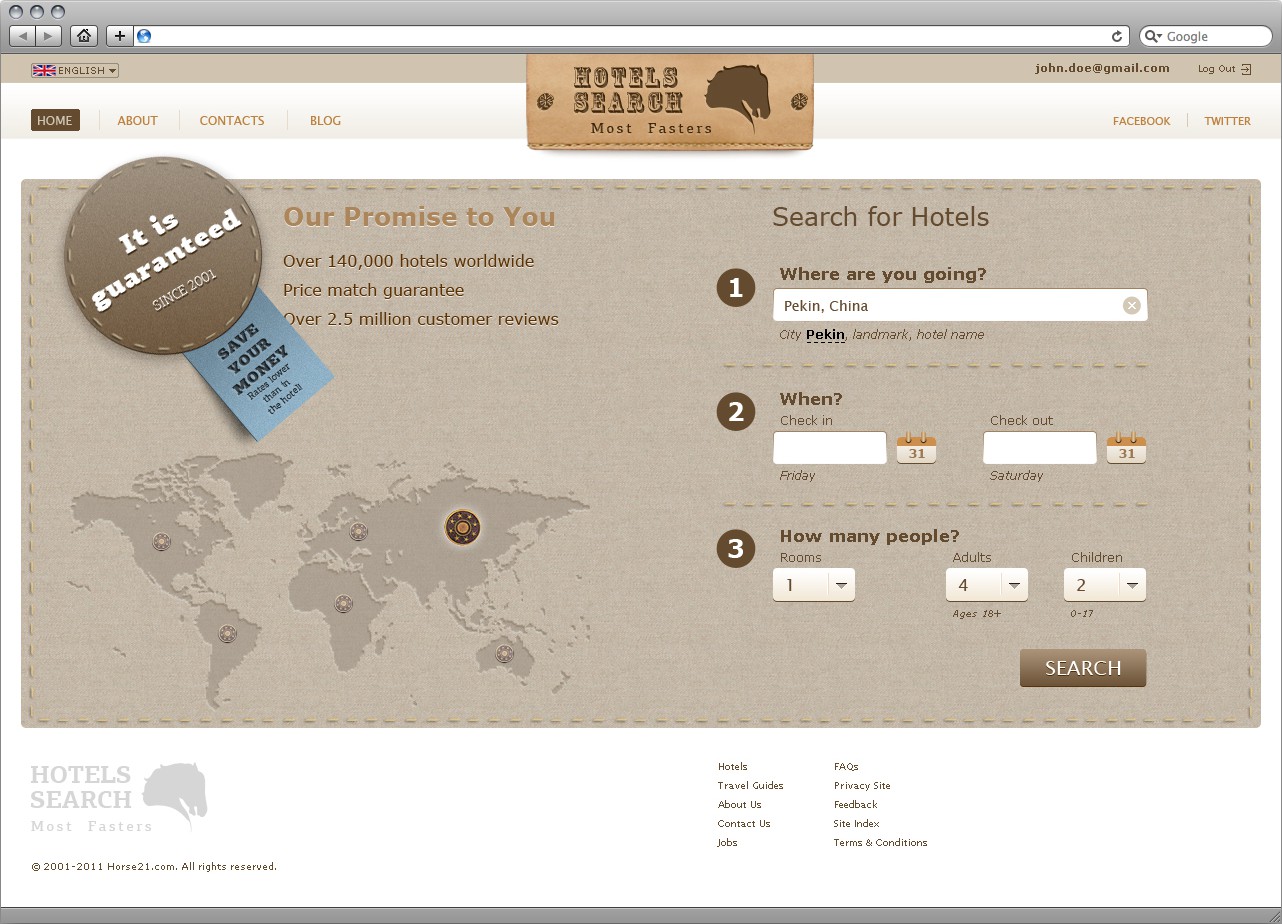1282x924 pixels.
Task: Open the Check in calendar icon
Action: [916, 448]
